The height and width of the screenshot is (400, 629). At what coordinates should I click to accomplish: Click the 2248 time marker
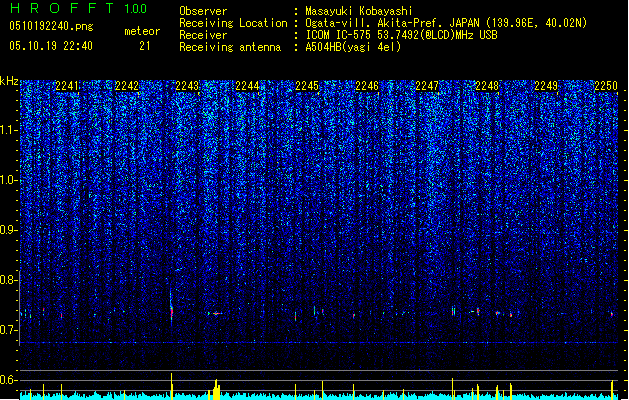[487, 86]
